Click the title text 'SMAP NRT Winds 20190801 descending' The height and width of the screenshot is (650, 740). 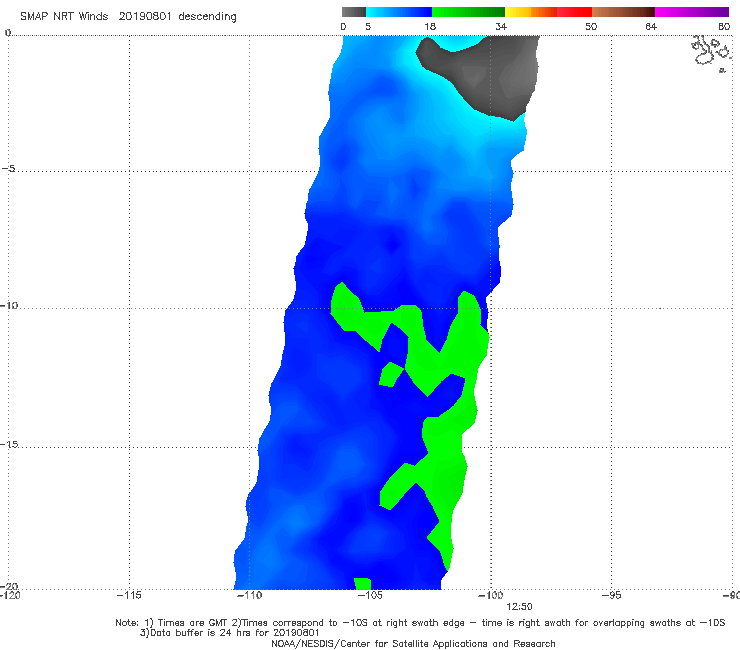[128, 16]
